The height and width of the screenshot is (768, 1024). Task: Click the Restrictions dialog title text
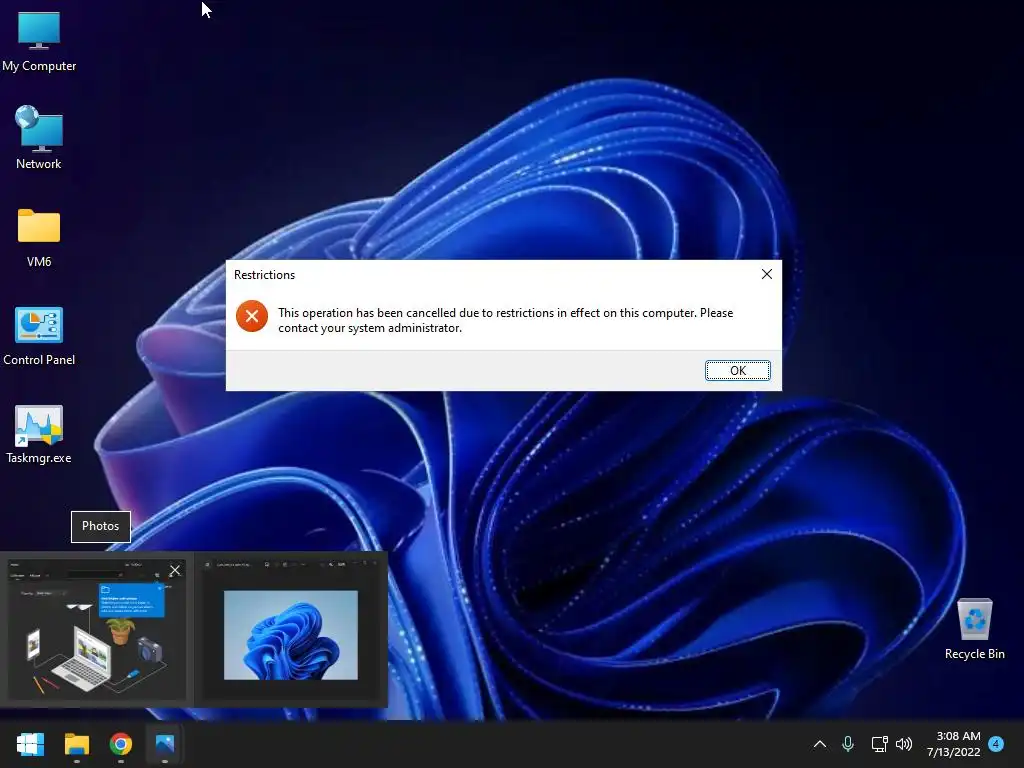[x=264, y=275]
